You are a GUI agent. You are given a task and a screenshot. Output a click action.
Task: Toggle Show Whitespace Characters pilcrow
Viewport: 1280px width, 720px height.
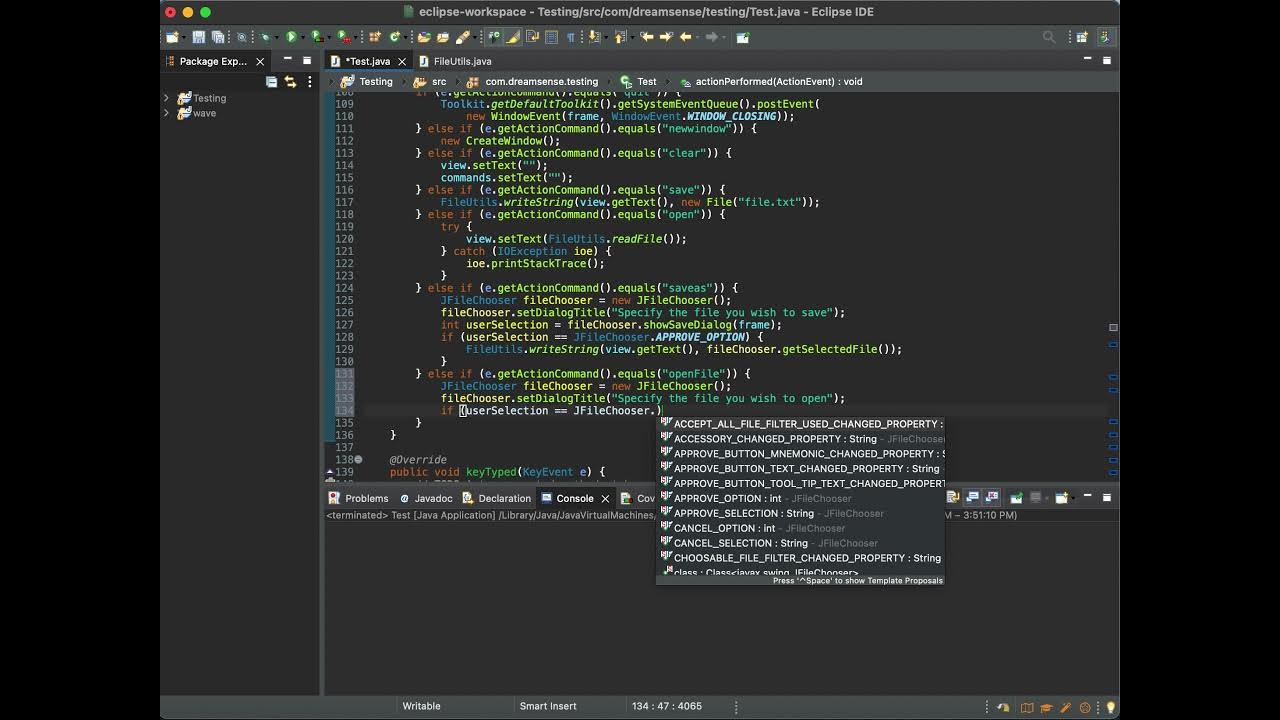pyautogui.click(x=571, y=37)
